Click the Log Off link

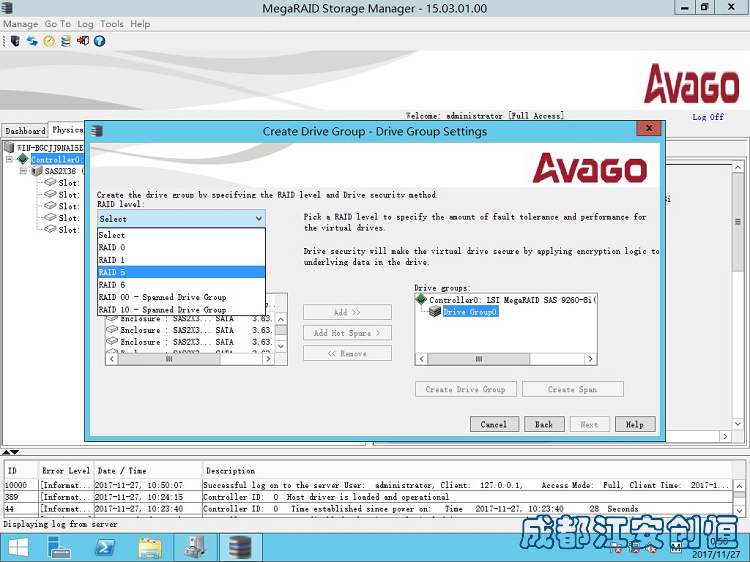(x=708, y=117)
